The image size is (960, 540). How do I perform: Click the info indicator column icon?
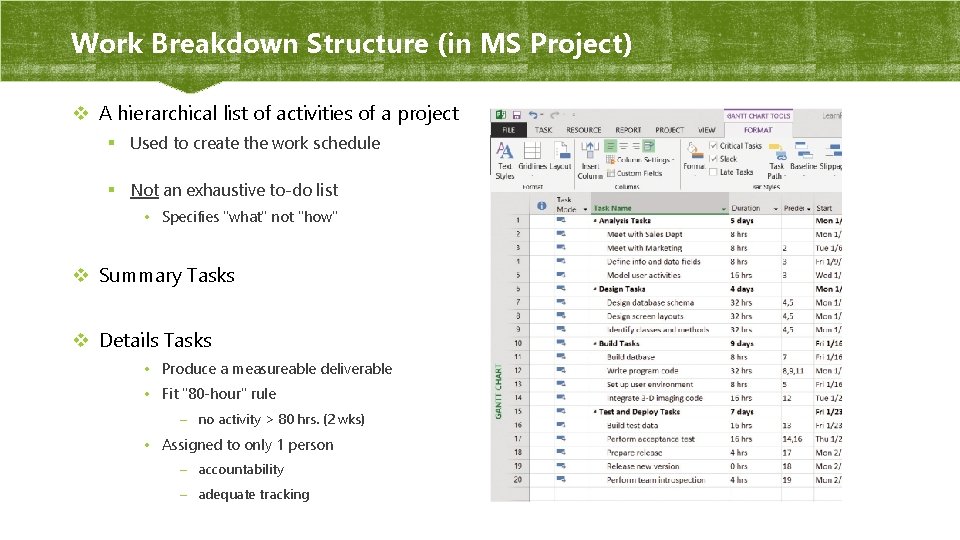click(541, 206)
